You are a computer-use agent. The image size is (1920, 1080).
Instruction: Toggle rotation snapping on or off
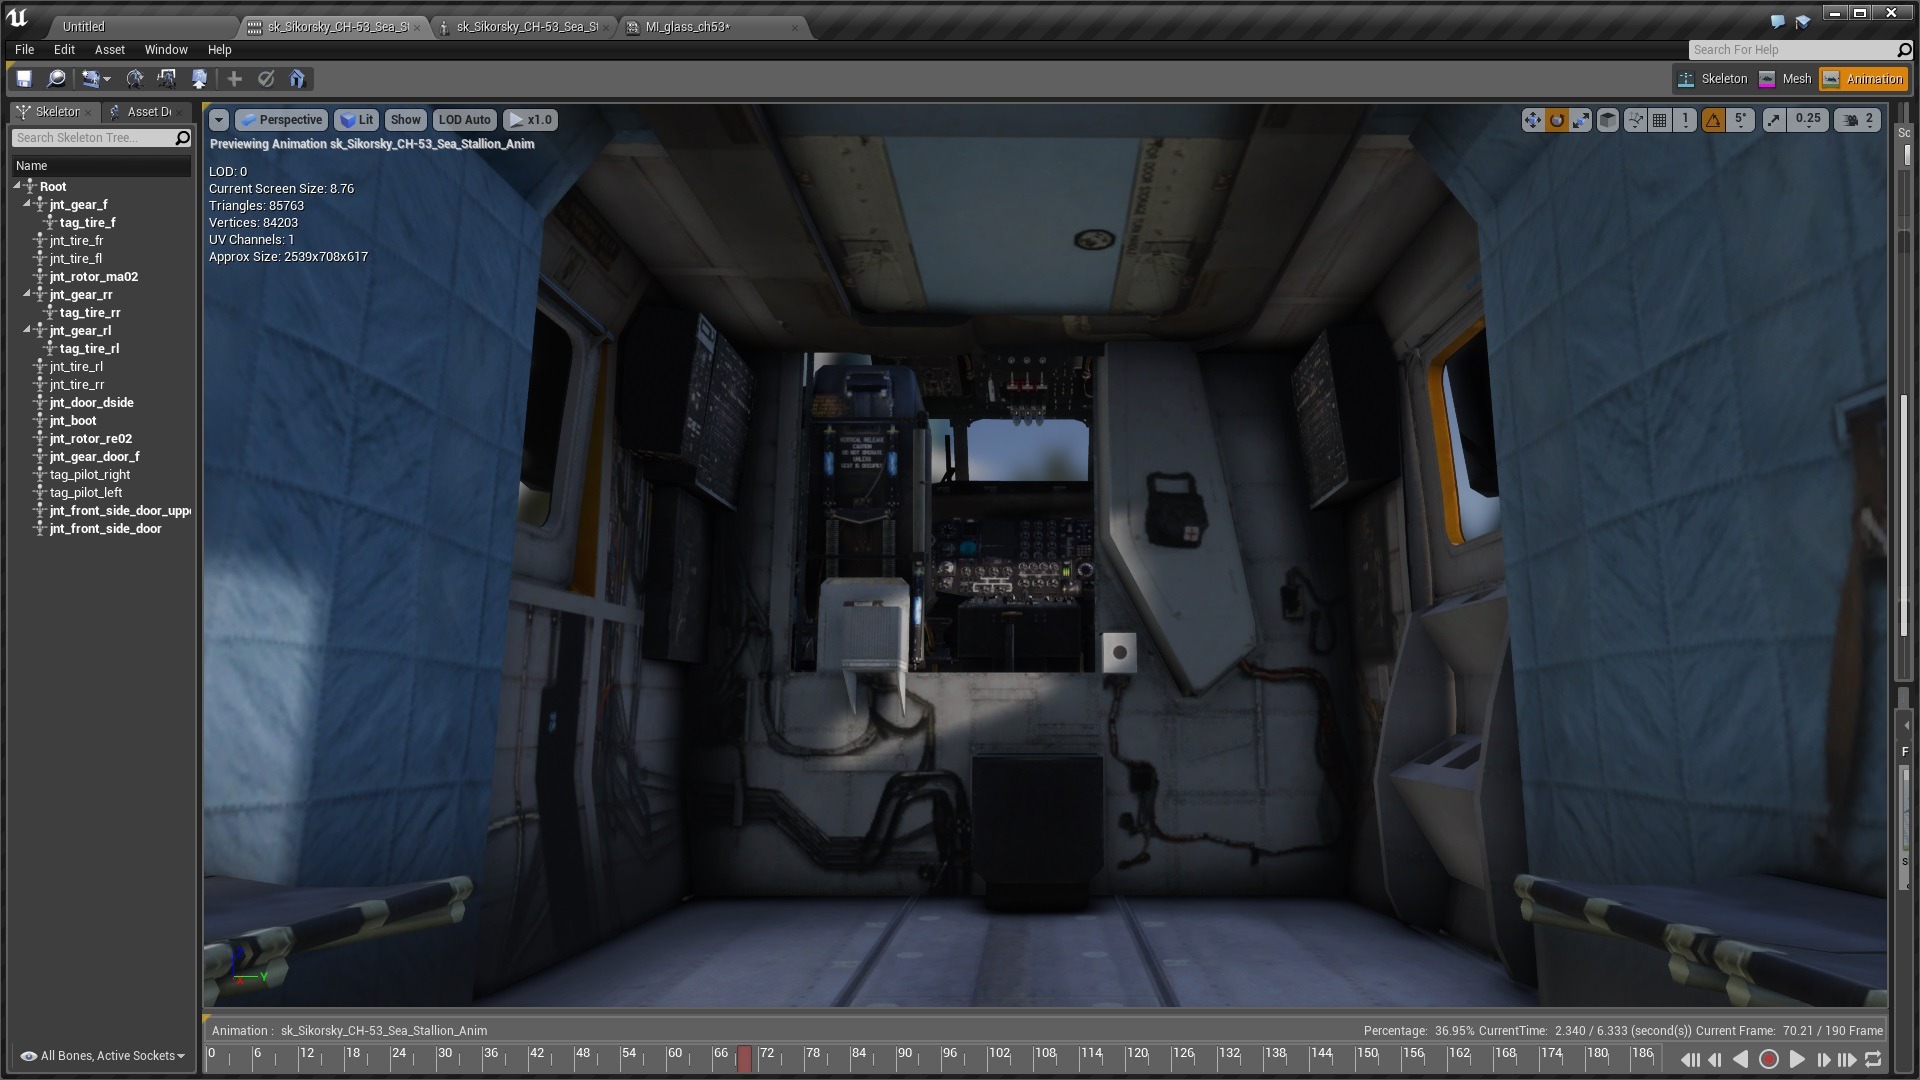1713,120
